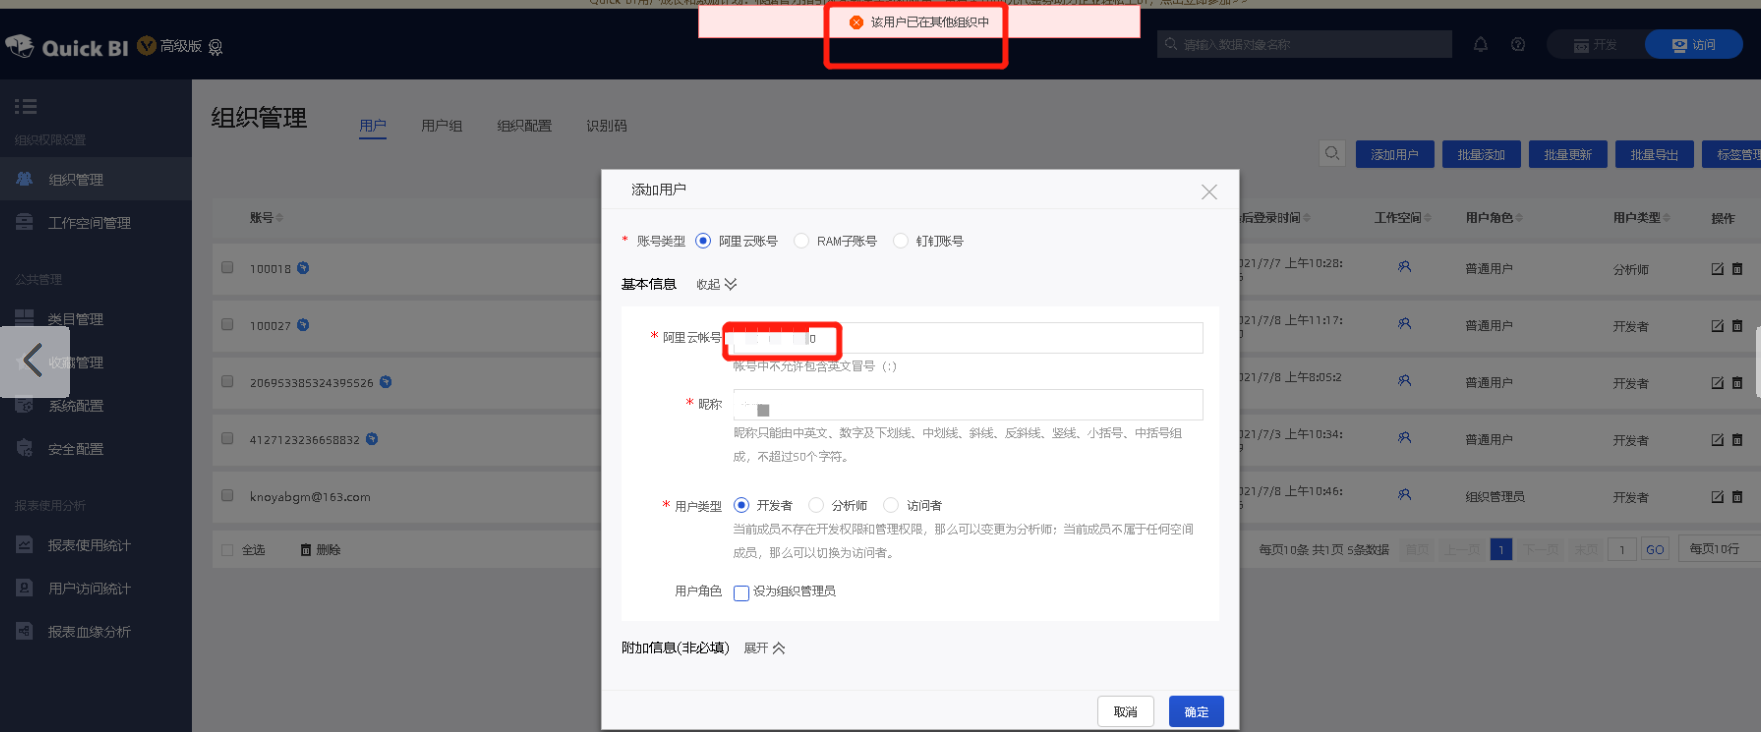1761x732 pixels.
Task: Open 工作空间管理 in the sidebar
Action: coord(89,223)
